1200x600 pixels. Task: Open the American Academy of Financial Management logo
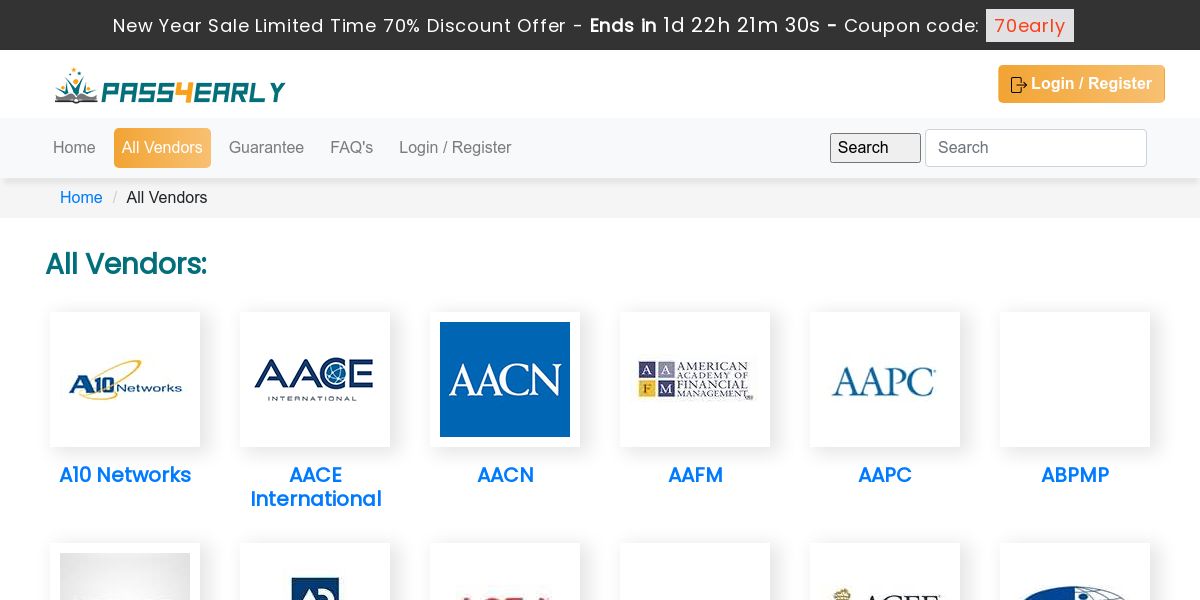click(695, 379)
